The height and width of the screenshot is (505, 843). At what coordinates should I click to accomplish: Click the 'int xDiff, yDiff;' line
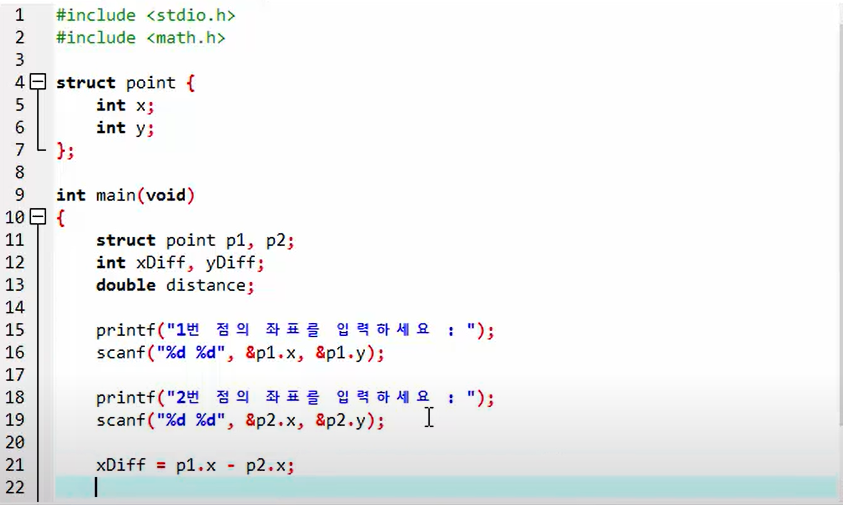pyautogui.click(x=180, y=262)
